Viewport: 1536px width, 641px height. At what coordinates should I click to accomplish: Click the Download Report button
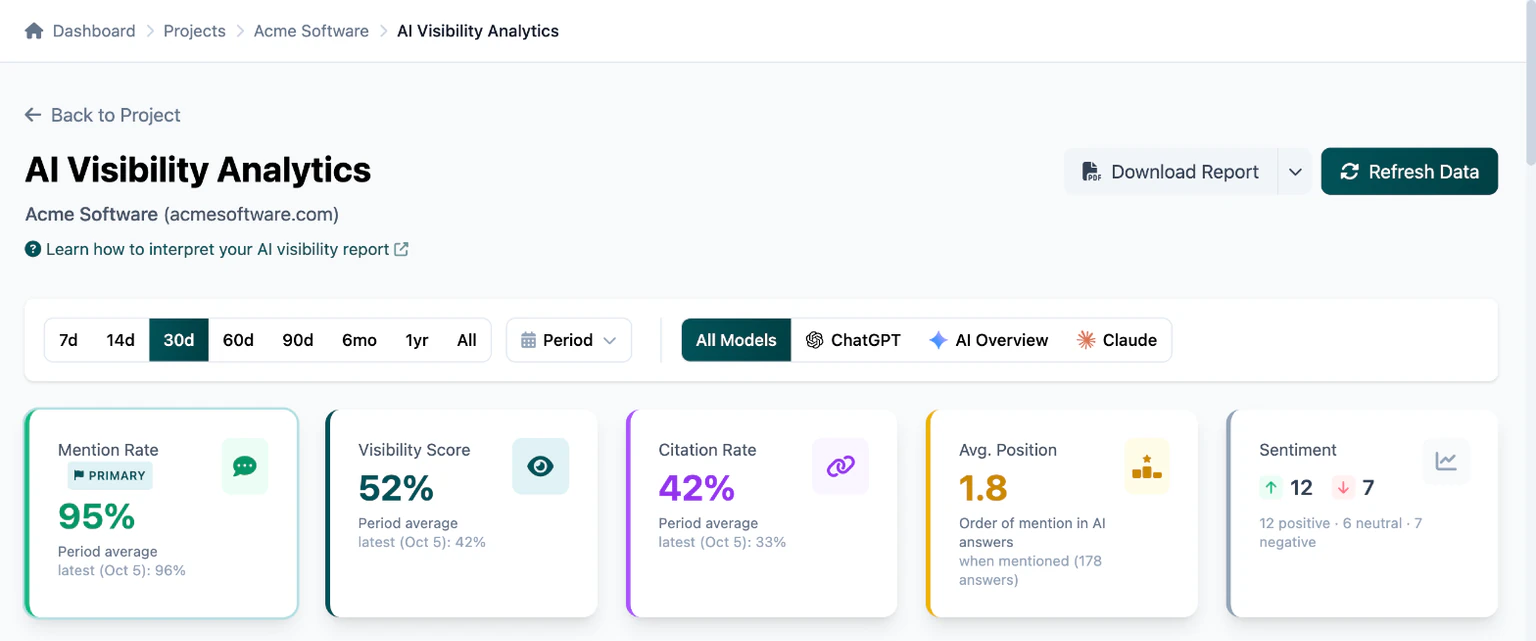(x=1171, y=172)
